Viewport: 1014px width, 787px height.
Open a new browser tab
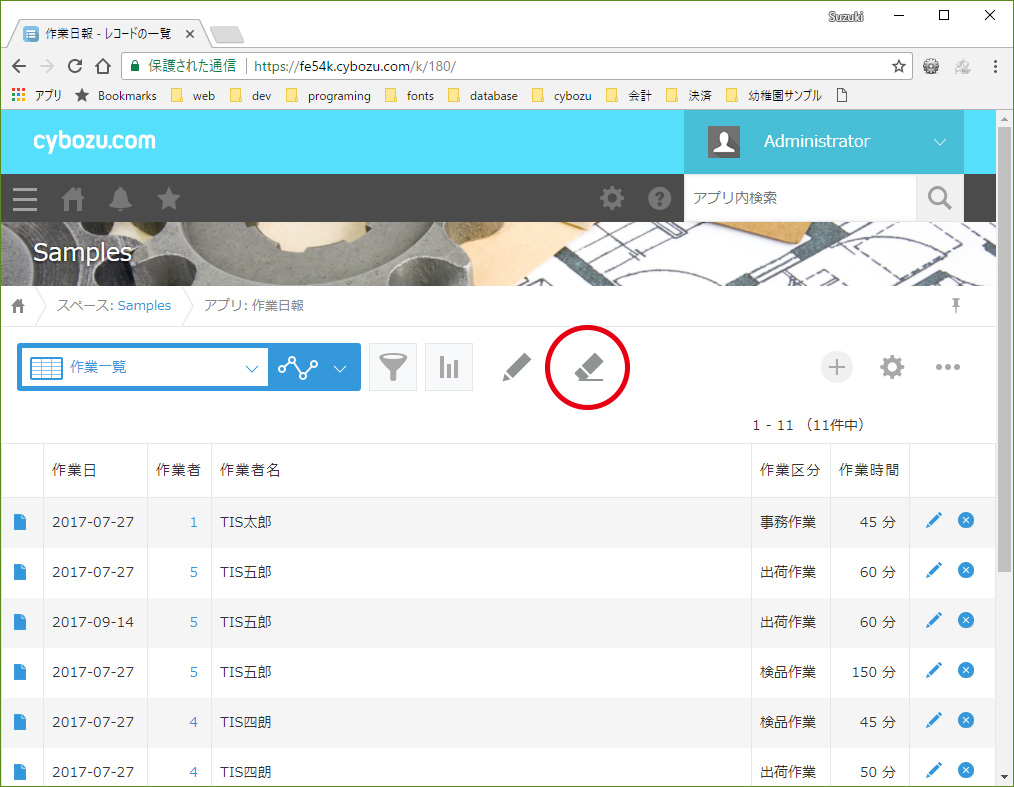(x=226, y=34)
